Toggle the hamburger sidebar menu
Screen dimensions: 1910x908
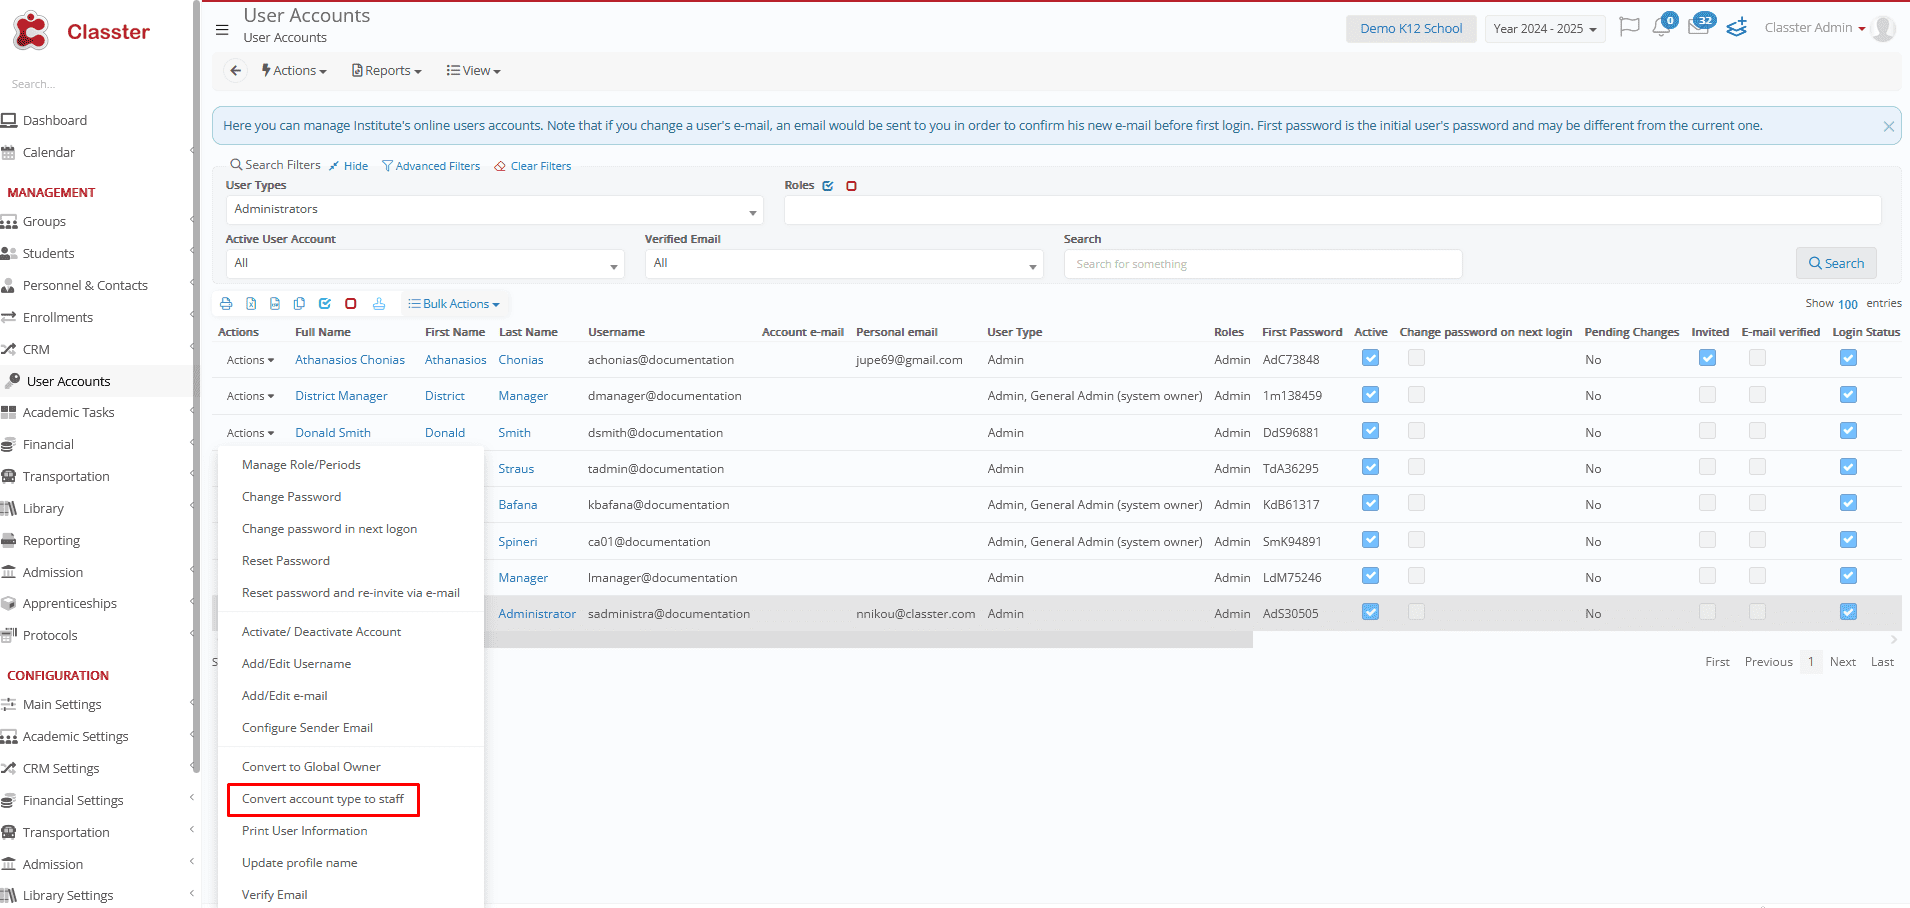coord(222,29)
